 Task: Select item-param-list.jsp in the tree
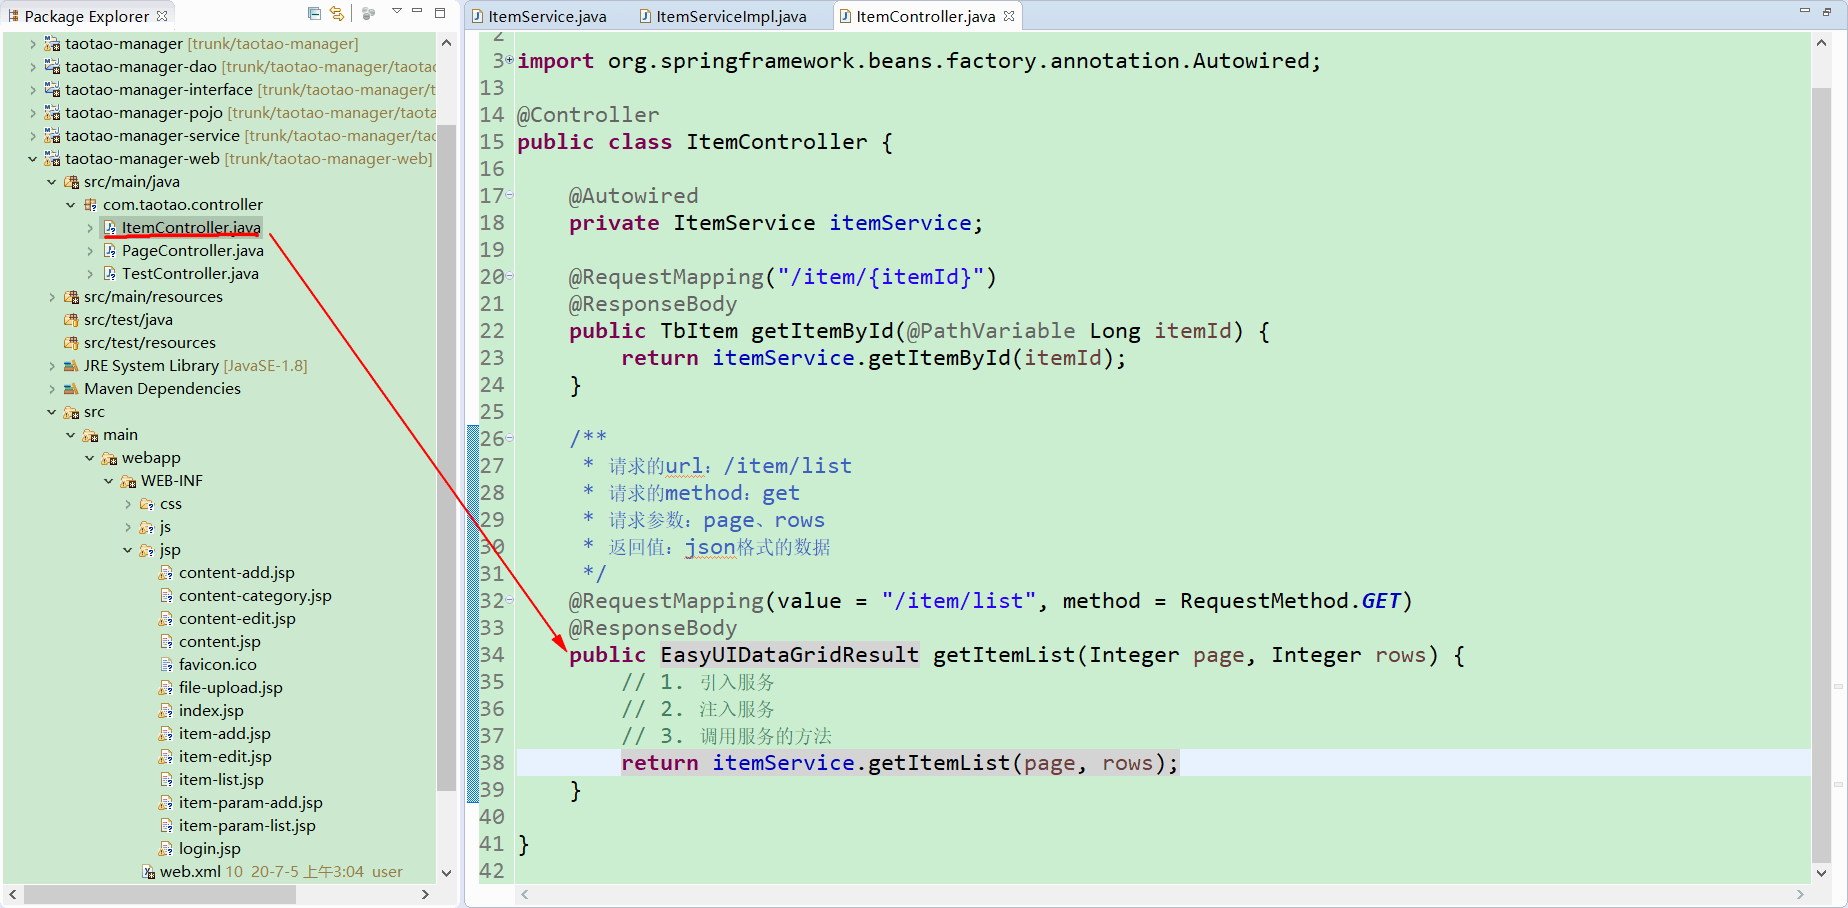[x=247, y=826]
